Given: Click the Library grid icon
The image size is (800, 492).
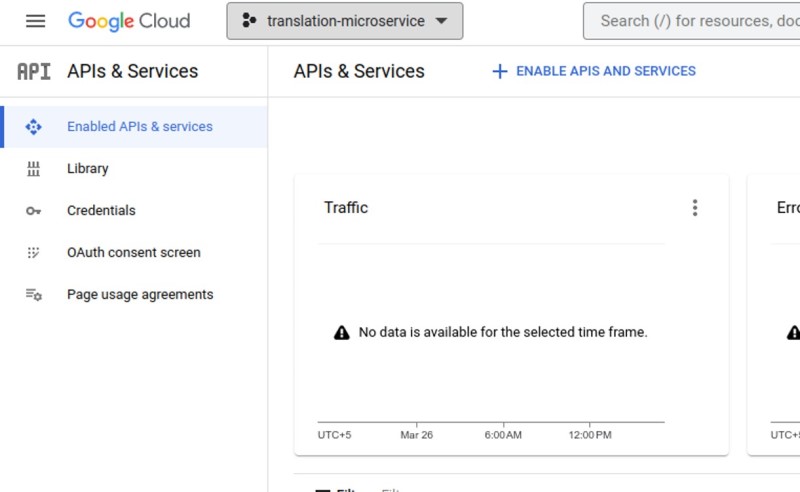Looking at the screenshot, I should point(33,168).
